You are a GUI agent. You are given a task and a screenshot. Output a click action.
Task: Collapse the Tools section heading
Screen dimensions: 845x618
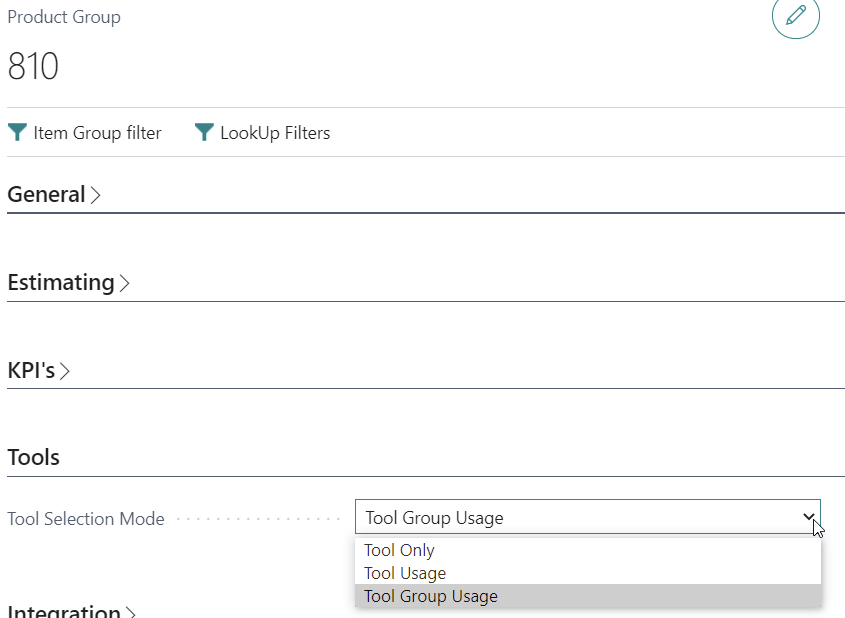(x=34, y=458)
